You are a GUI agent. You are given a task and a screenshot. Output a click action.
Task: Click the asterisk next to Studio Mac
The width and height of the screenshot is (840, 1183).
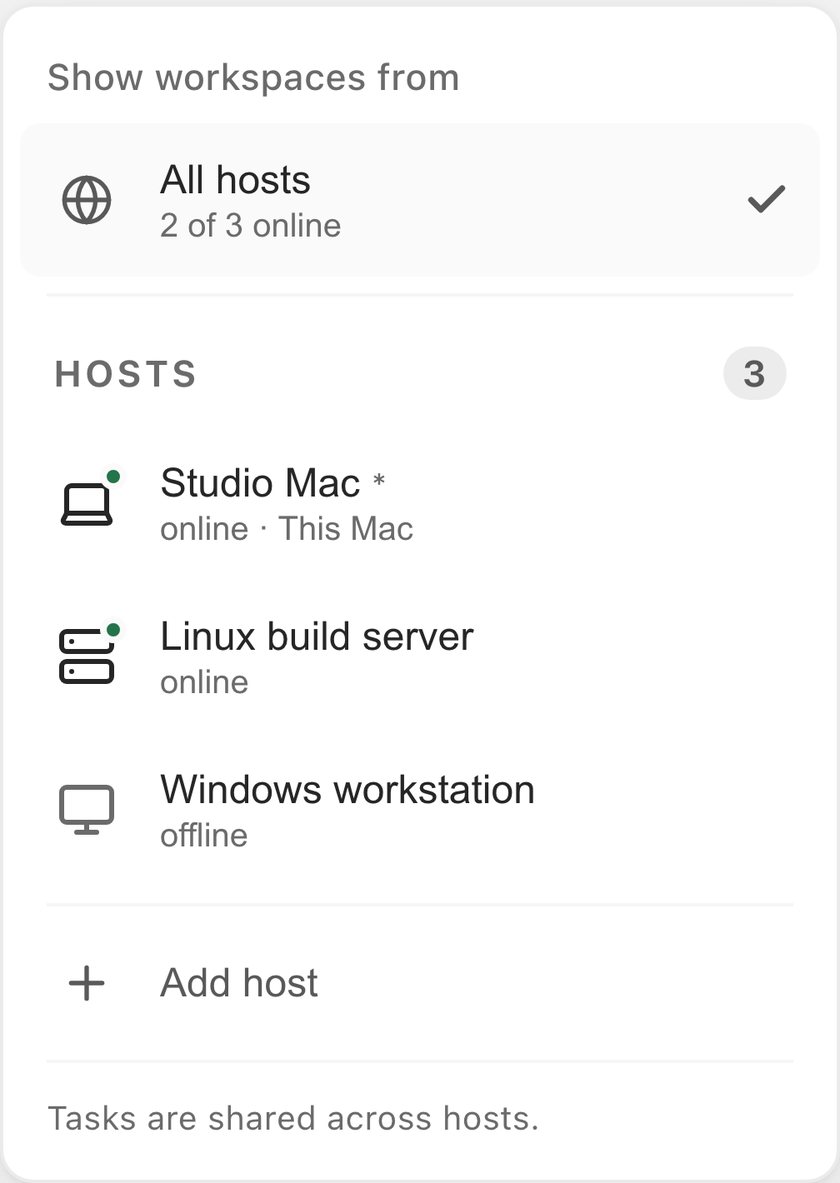click(x=379, y=479)
